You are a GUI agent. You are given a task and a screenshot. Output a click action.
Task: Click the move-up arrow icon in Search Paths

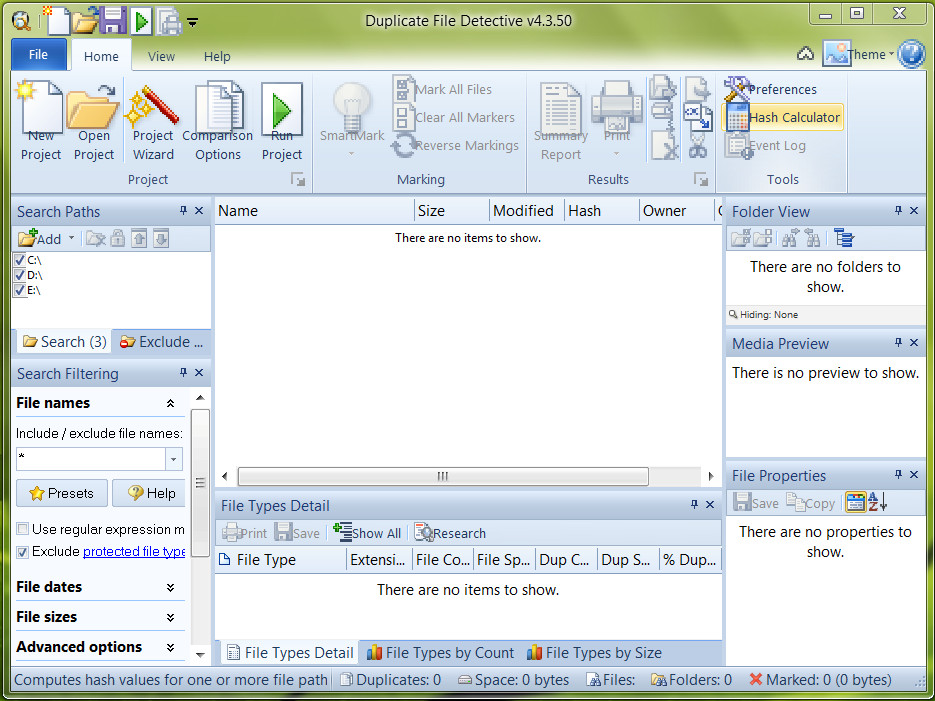139,238
